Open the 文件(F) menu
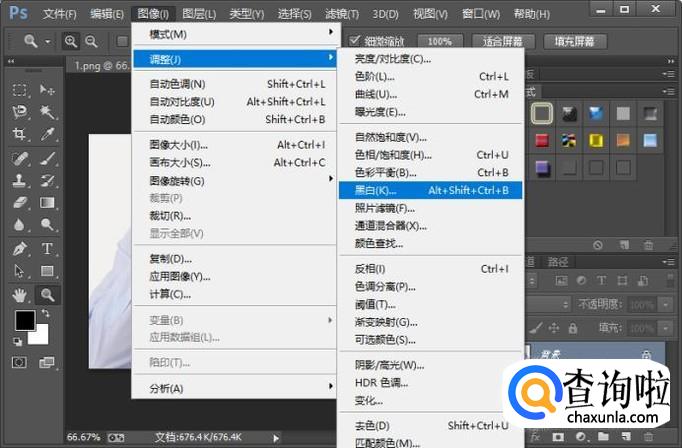The width and height of the screenshot is (682, 448). [59, 14]
